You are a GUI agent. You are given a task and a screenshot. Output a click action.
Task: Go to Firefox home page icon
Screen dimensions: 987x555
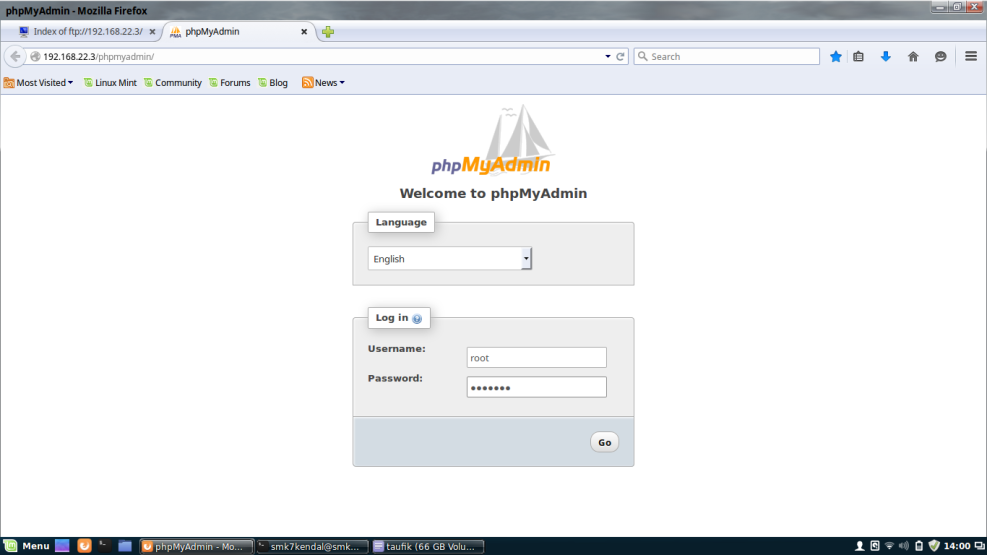pyautogui.click(x=912, y=57)
